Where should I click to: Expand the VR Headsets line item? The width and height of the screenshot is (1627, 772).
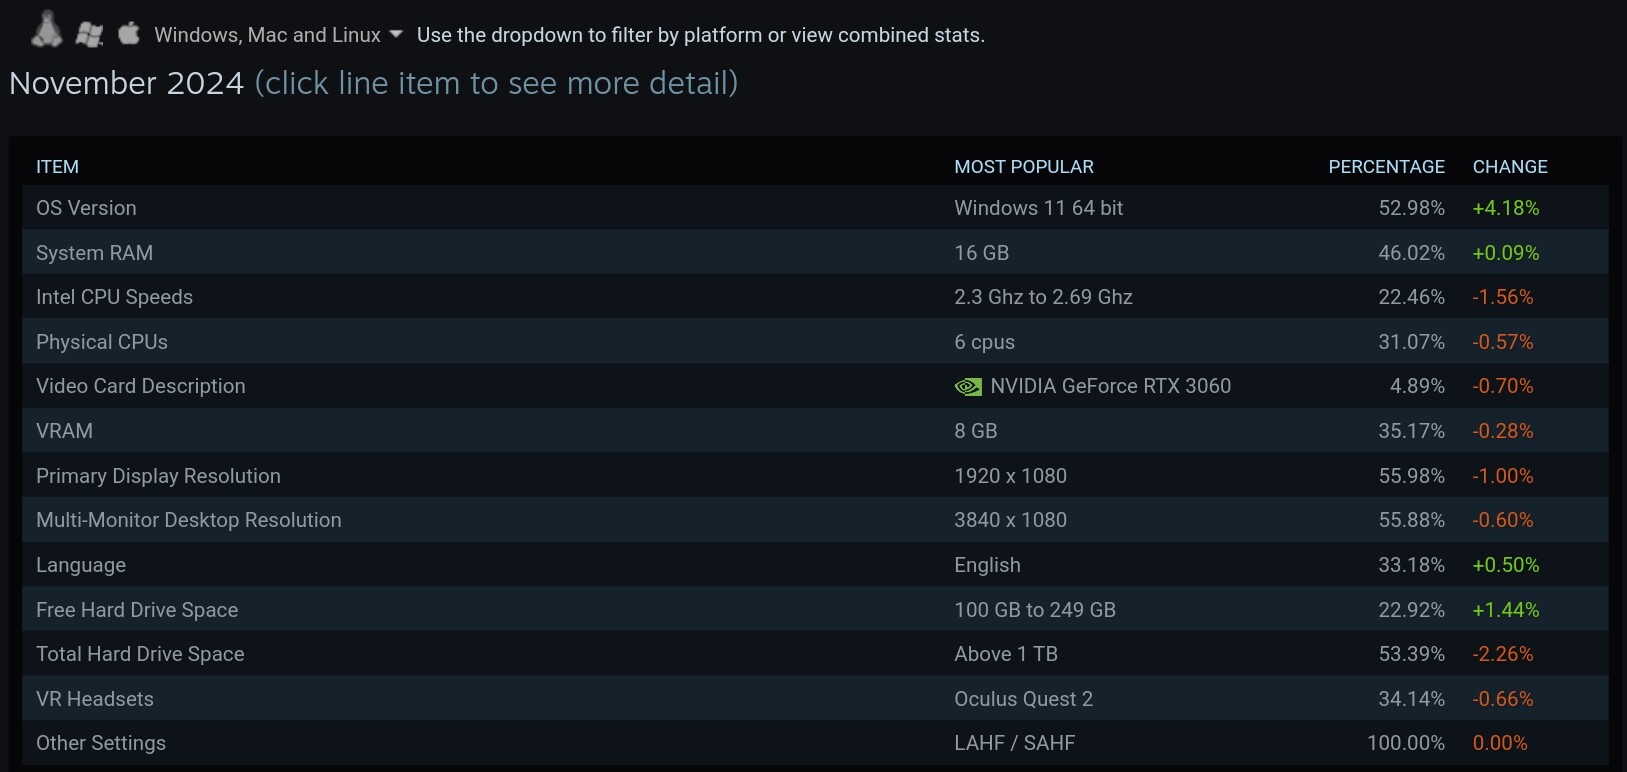tap(815, 699)
